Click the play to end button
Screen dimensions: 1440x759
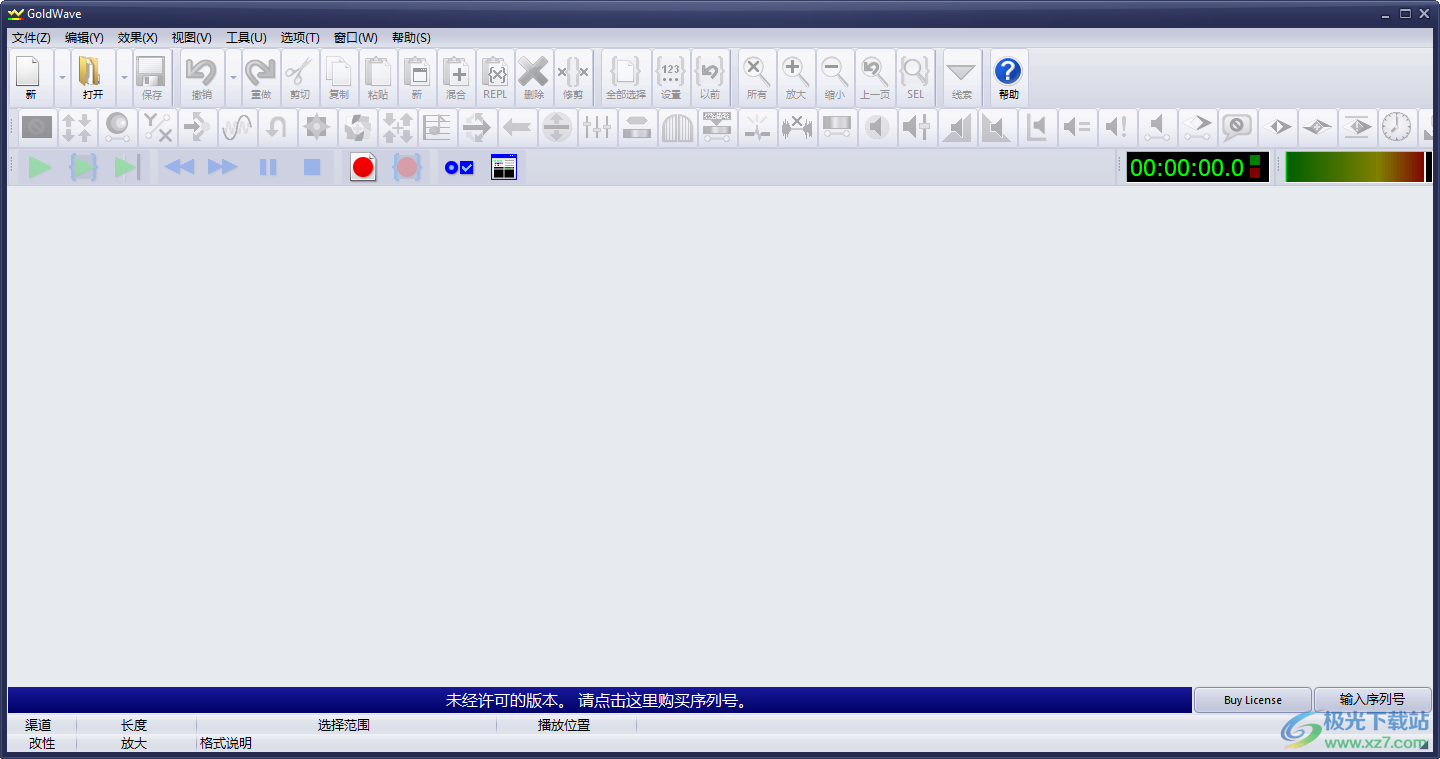(127, 167)
